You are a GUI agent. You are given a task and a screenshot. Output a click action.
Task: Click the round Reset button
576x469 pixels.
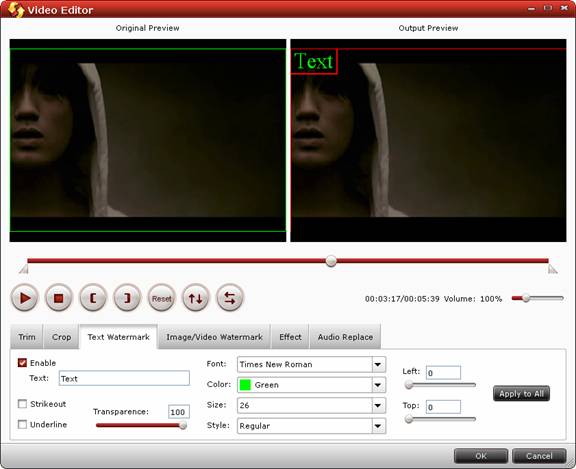point(161,298)
